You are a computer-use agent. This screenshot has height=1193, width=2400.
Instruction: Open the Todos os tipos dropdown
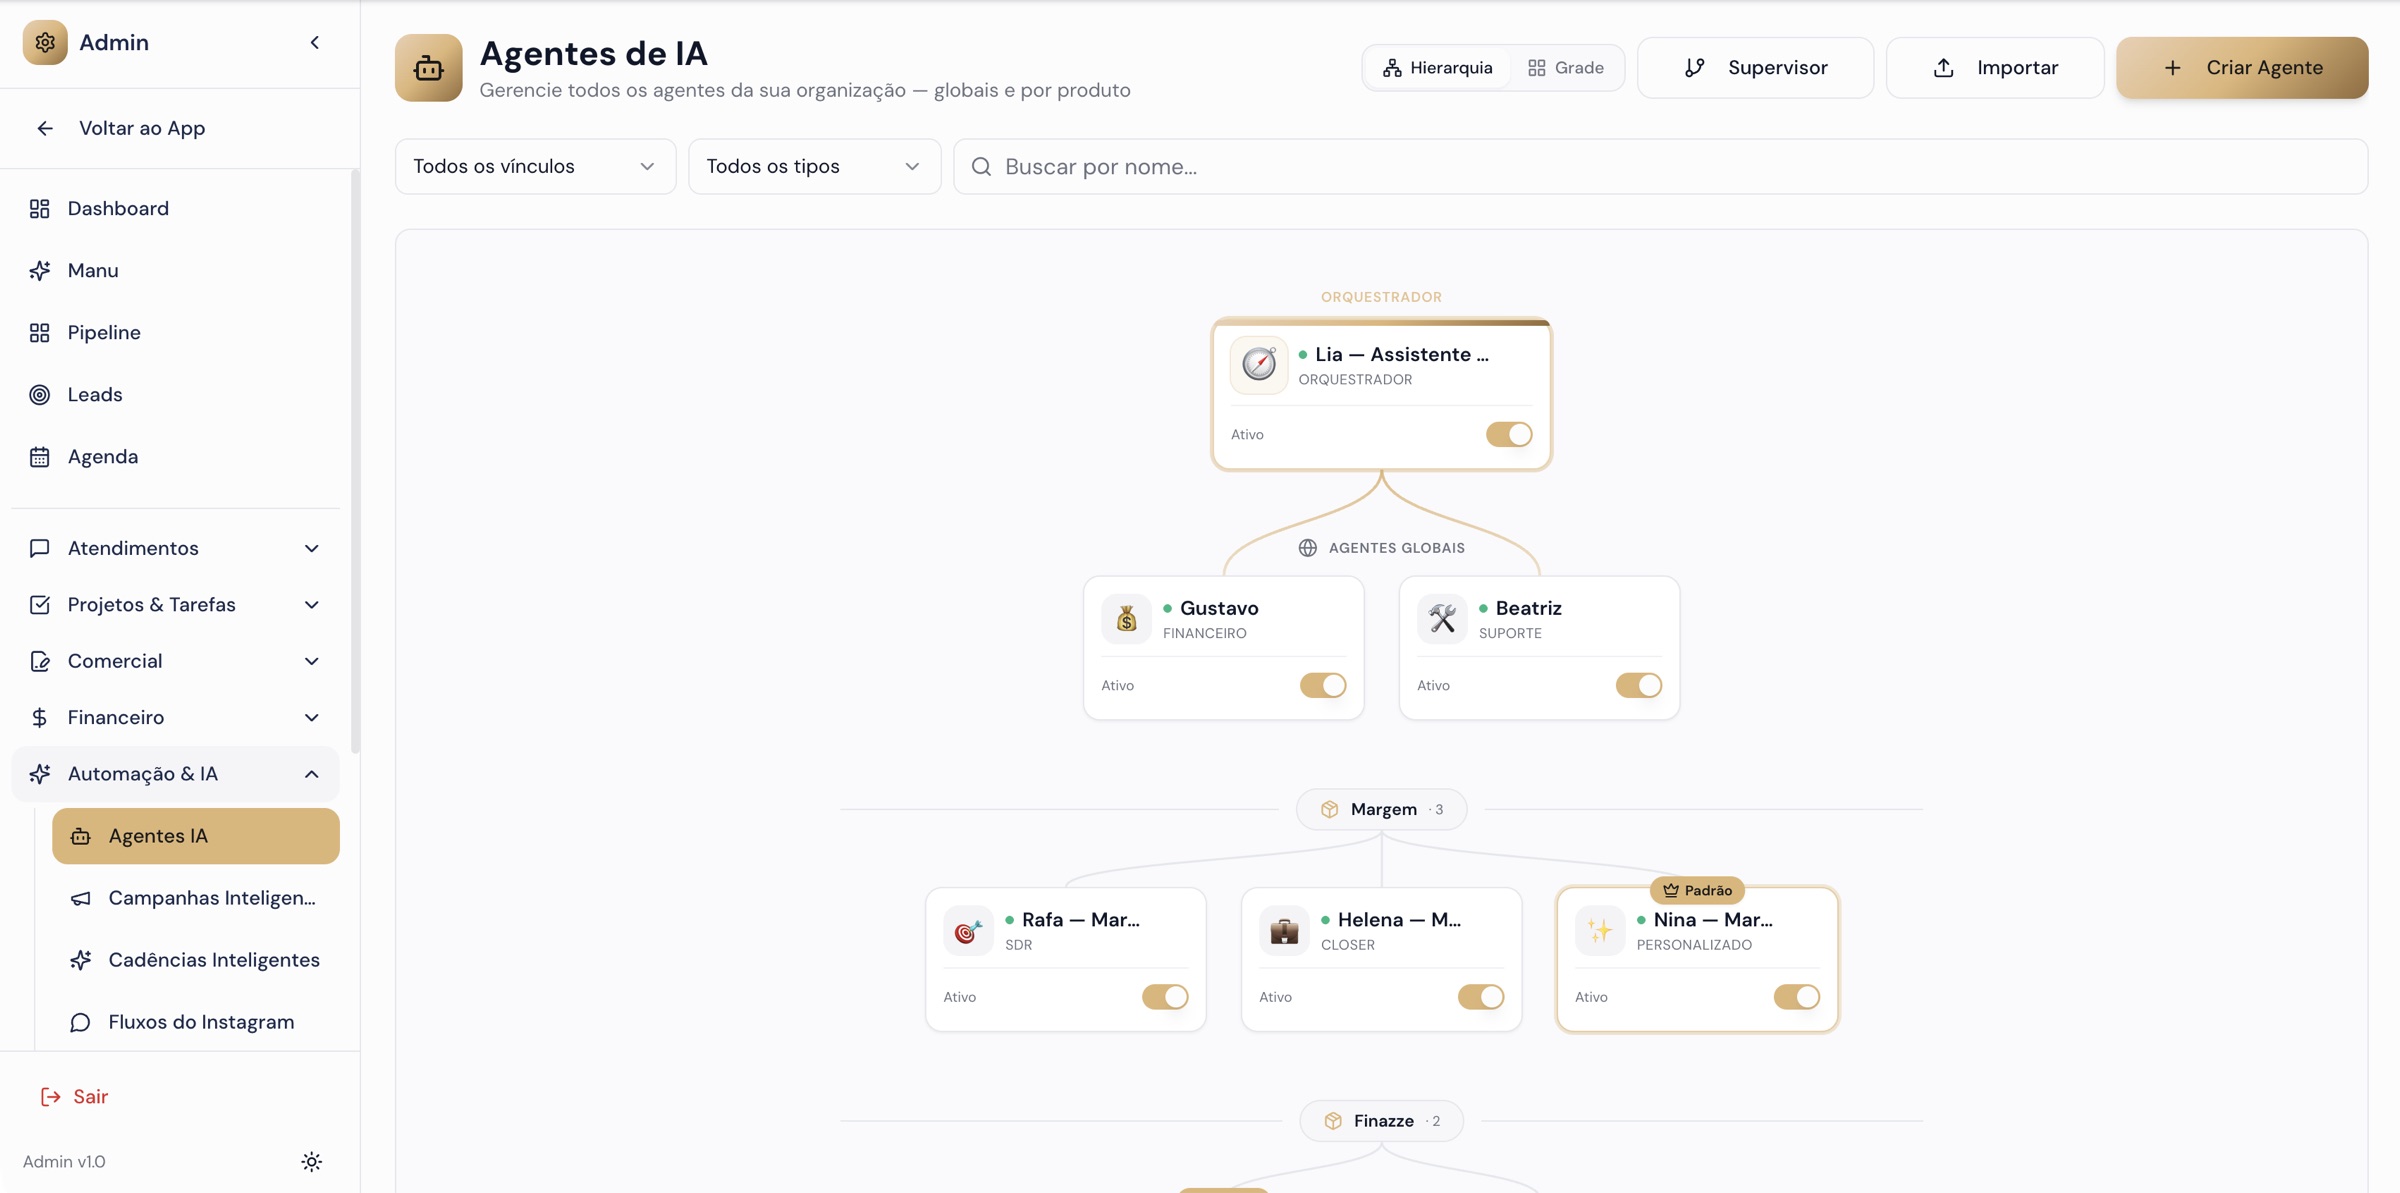click(814, 166)
